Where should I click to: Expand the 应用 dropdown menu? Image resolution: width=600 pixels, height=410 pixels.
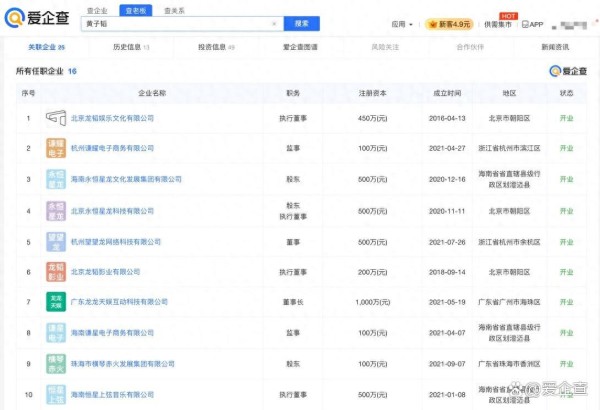(402, 24)
